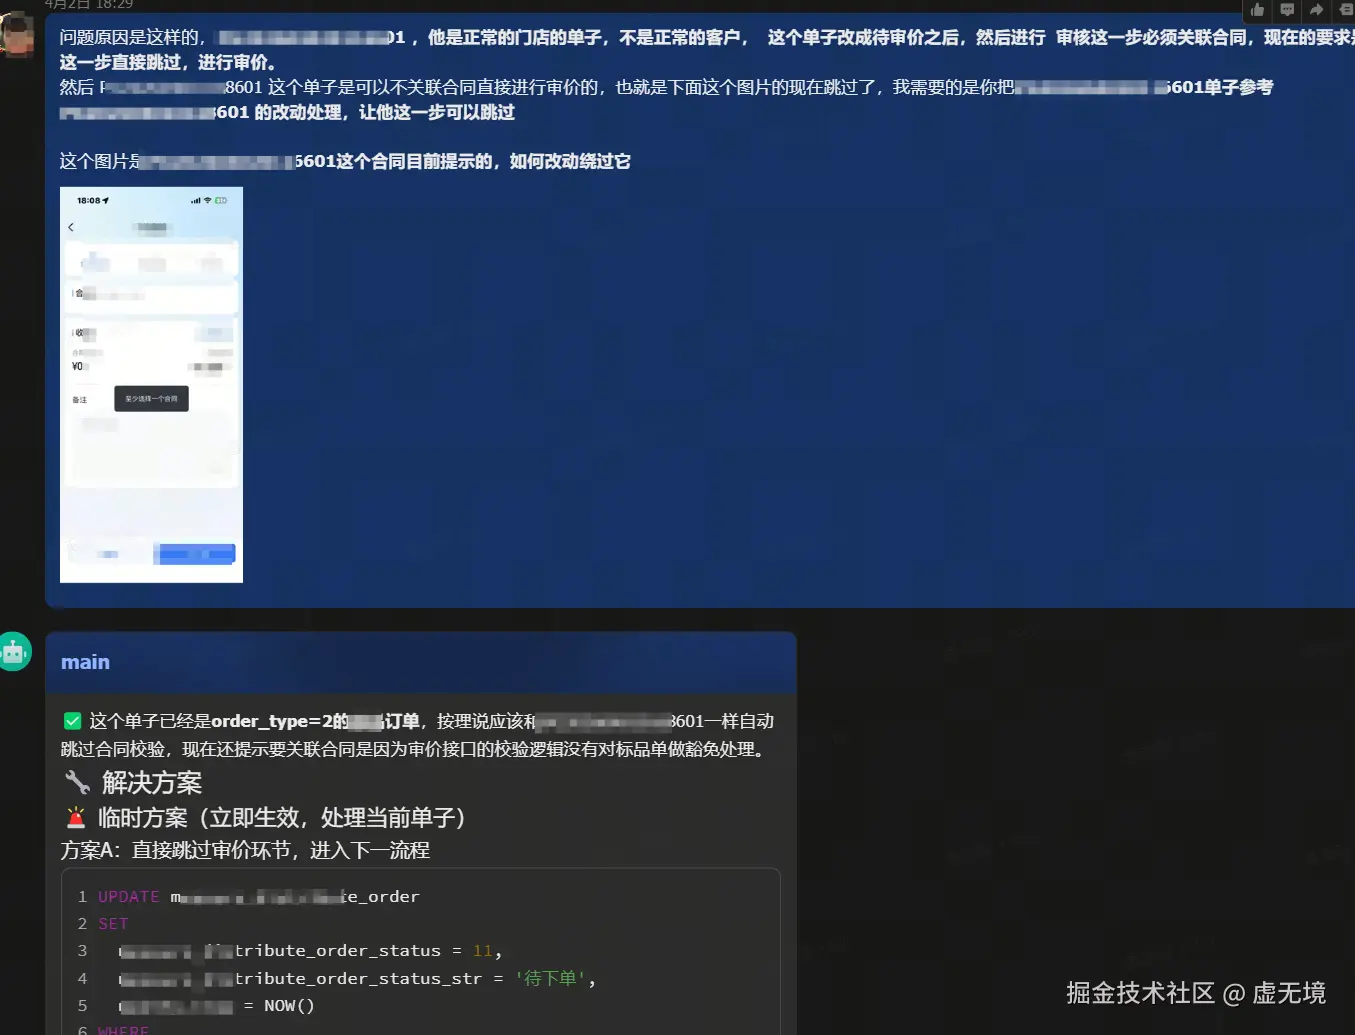Screen dimensions: 1355x1035
Task: Click the green checkmark emoji before order_type text
Action: 72,720
